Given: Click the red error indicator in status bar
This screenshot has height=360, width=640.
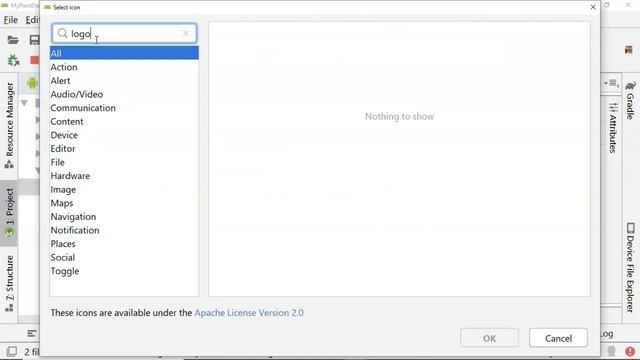Looking at the screenshot, I should 630,351.
